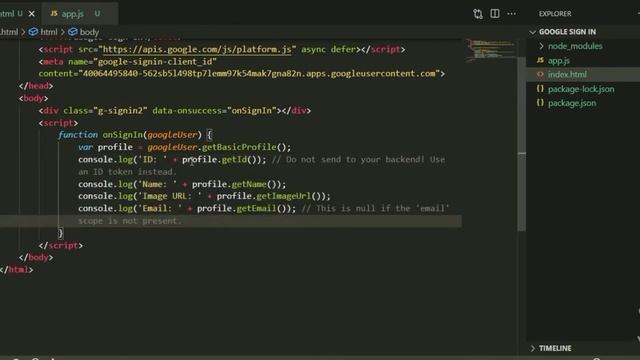Open index.html in the Explorer

pos(567,74)
